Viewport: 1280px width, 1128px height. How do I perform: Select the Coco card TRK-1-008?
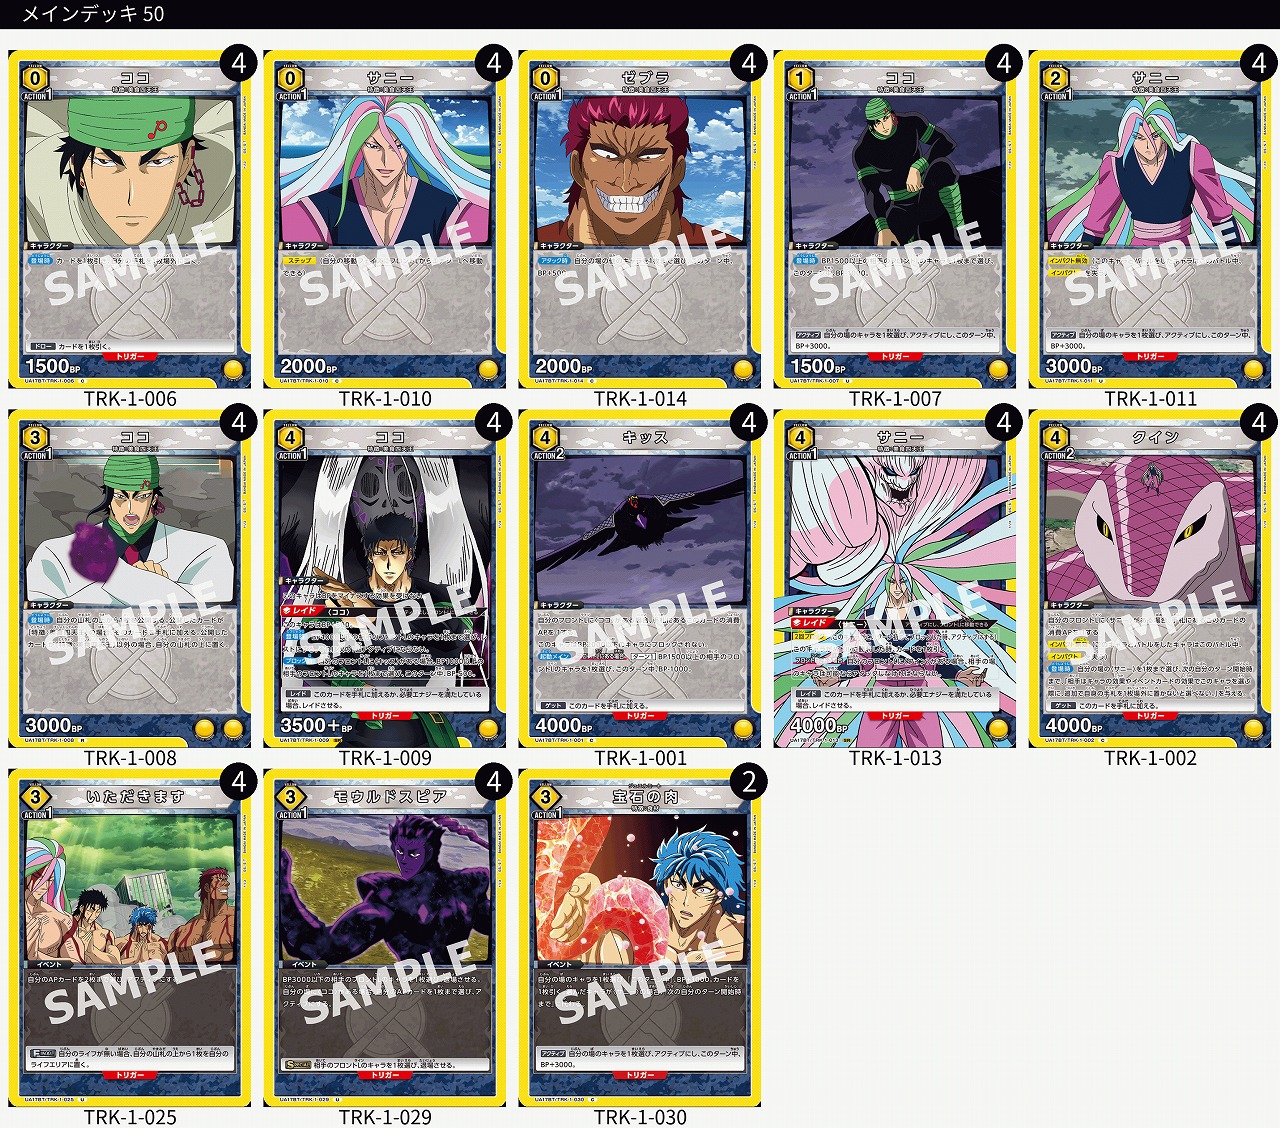130,579
